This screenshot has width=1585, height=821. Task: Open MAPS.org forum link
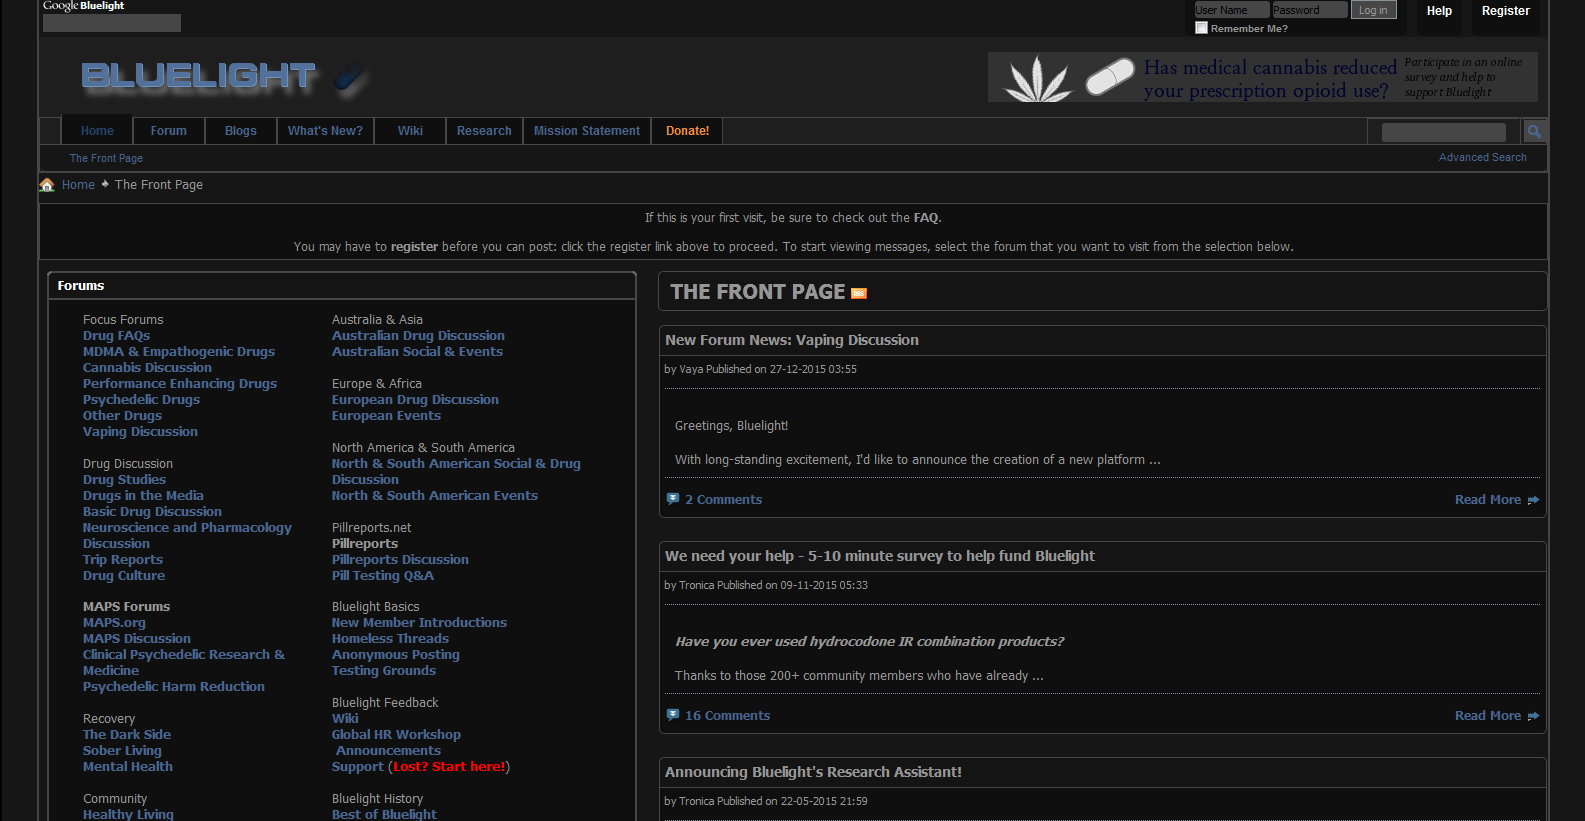[114, 623]
